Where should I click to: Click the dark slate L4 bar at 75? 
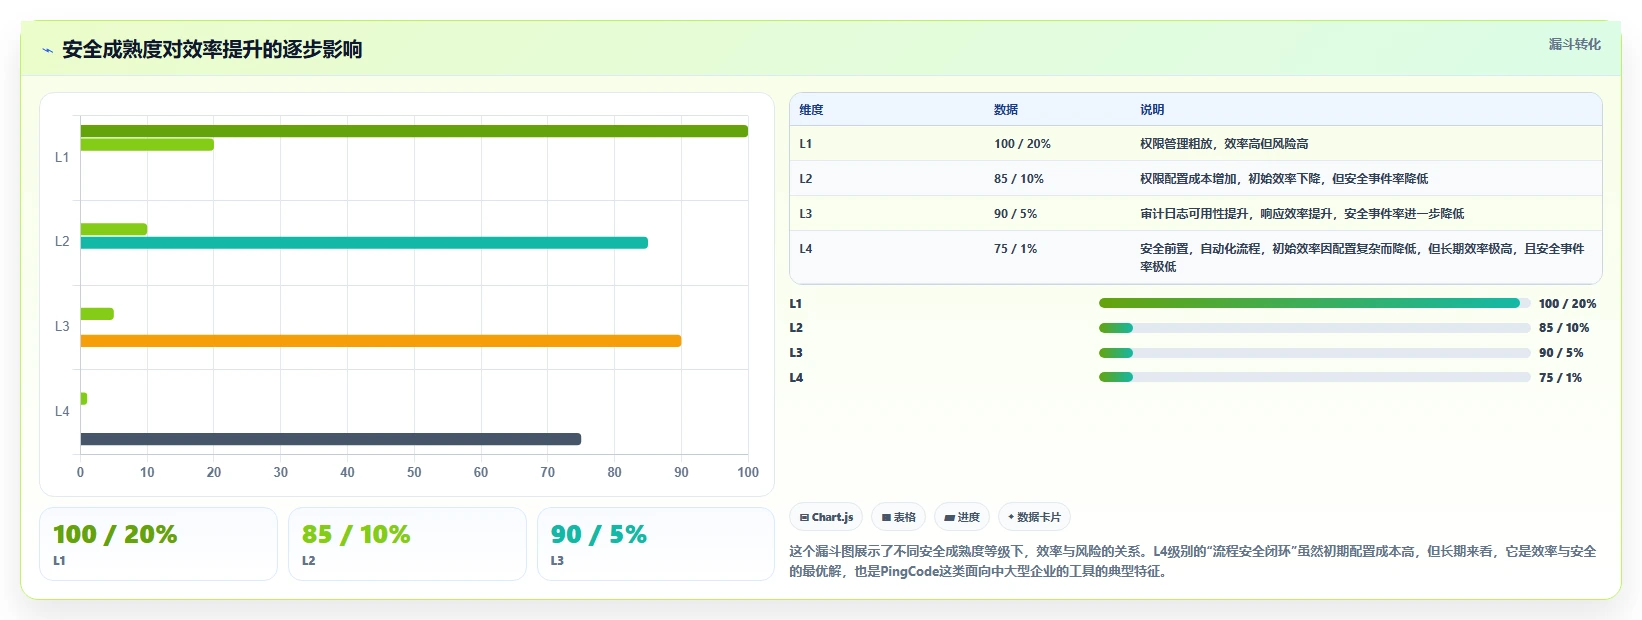point(331,439)
